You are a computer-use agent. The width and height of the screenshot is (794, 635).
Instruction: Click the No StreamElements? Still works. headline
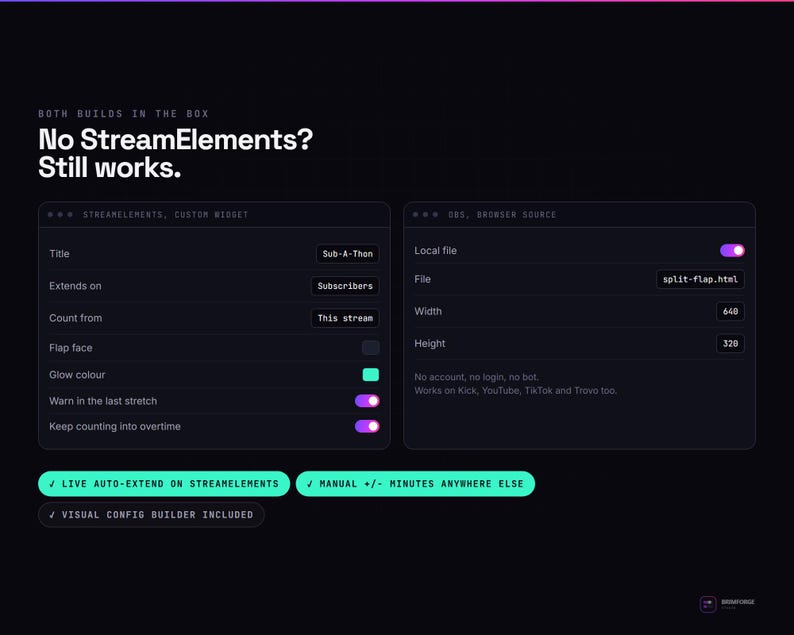(x=176, y=153)
